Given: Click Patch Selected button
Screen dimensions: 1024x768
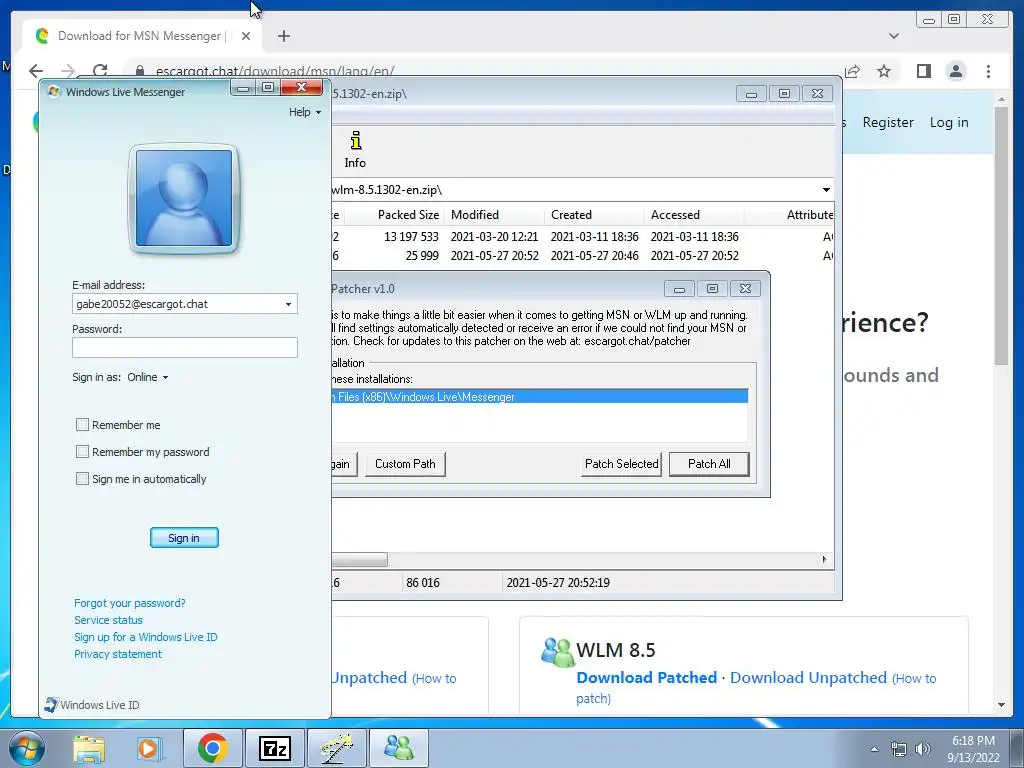Looking at the screenshot, I should [622, 464].
